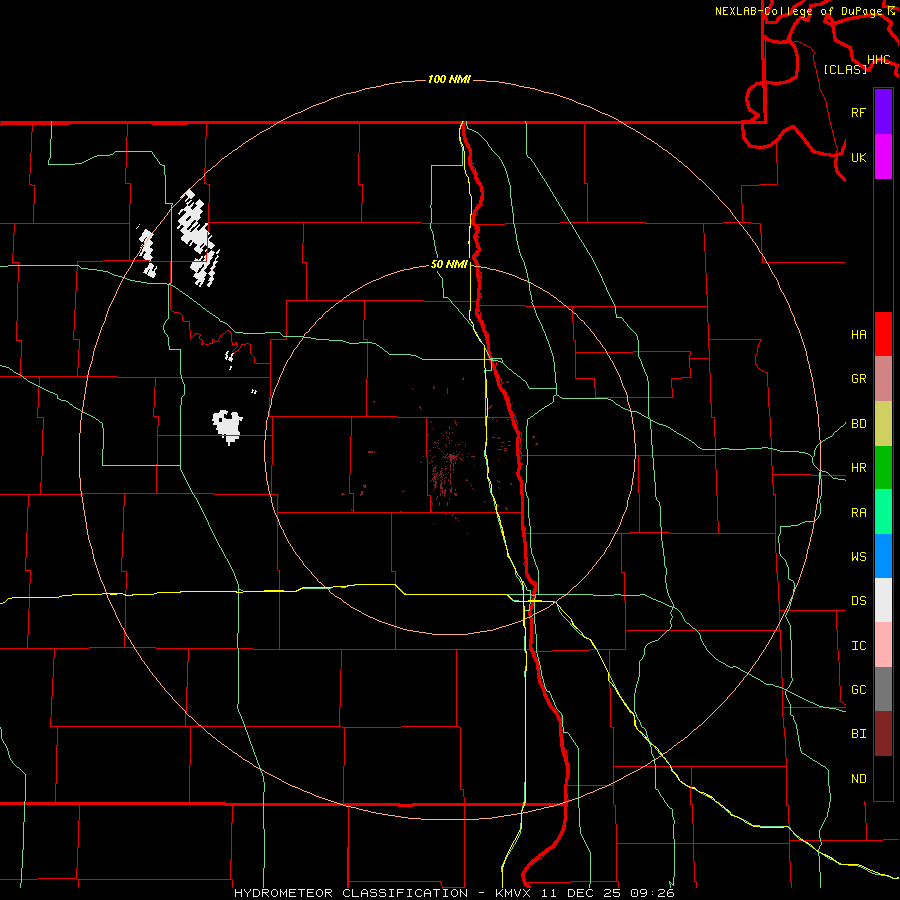Click the ND black legend swatch
Image resolution: width=900 pixels, height=900 pixels.
coord(883,778)
